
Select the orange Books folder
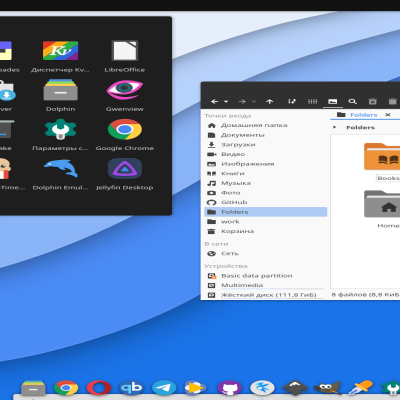[x=383, y=157]
